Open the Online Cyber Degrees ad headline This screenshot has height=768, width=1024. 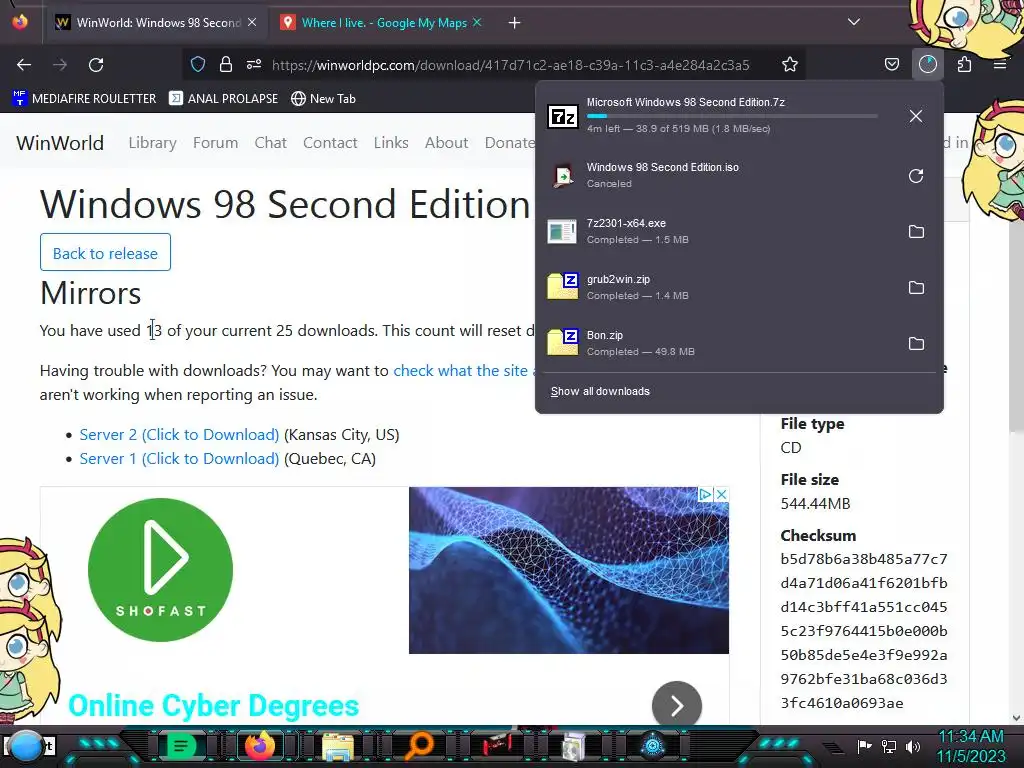tap(214, 706)
